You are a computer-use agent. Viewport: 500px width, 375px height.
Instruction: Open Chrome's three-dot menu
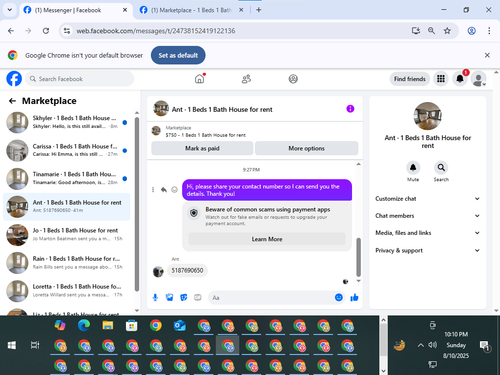[x=489, y=31]
